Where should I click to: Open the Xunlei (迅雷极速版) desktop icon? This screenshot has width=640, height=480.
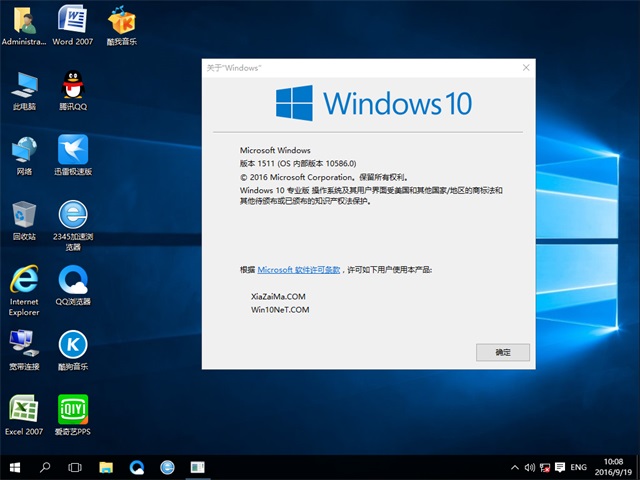(x=72, y=150)
